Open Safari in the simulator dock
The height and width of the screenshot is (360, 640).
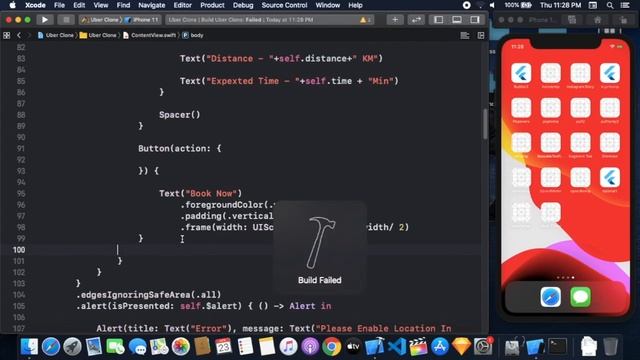pyautogui.click(x=550, y=297)
